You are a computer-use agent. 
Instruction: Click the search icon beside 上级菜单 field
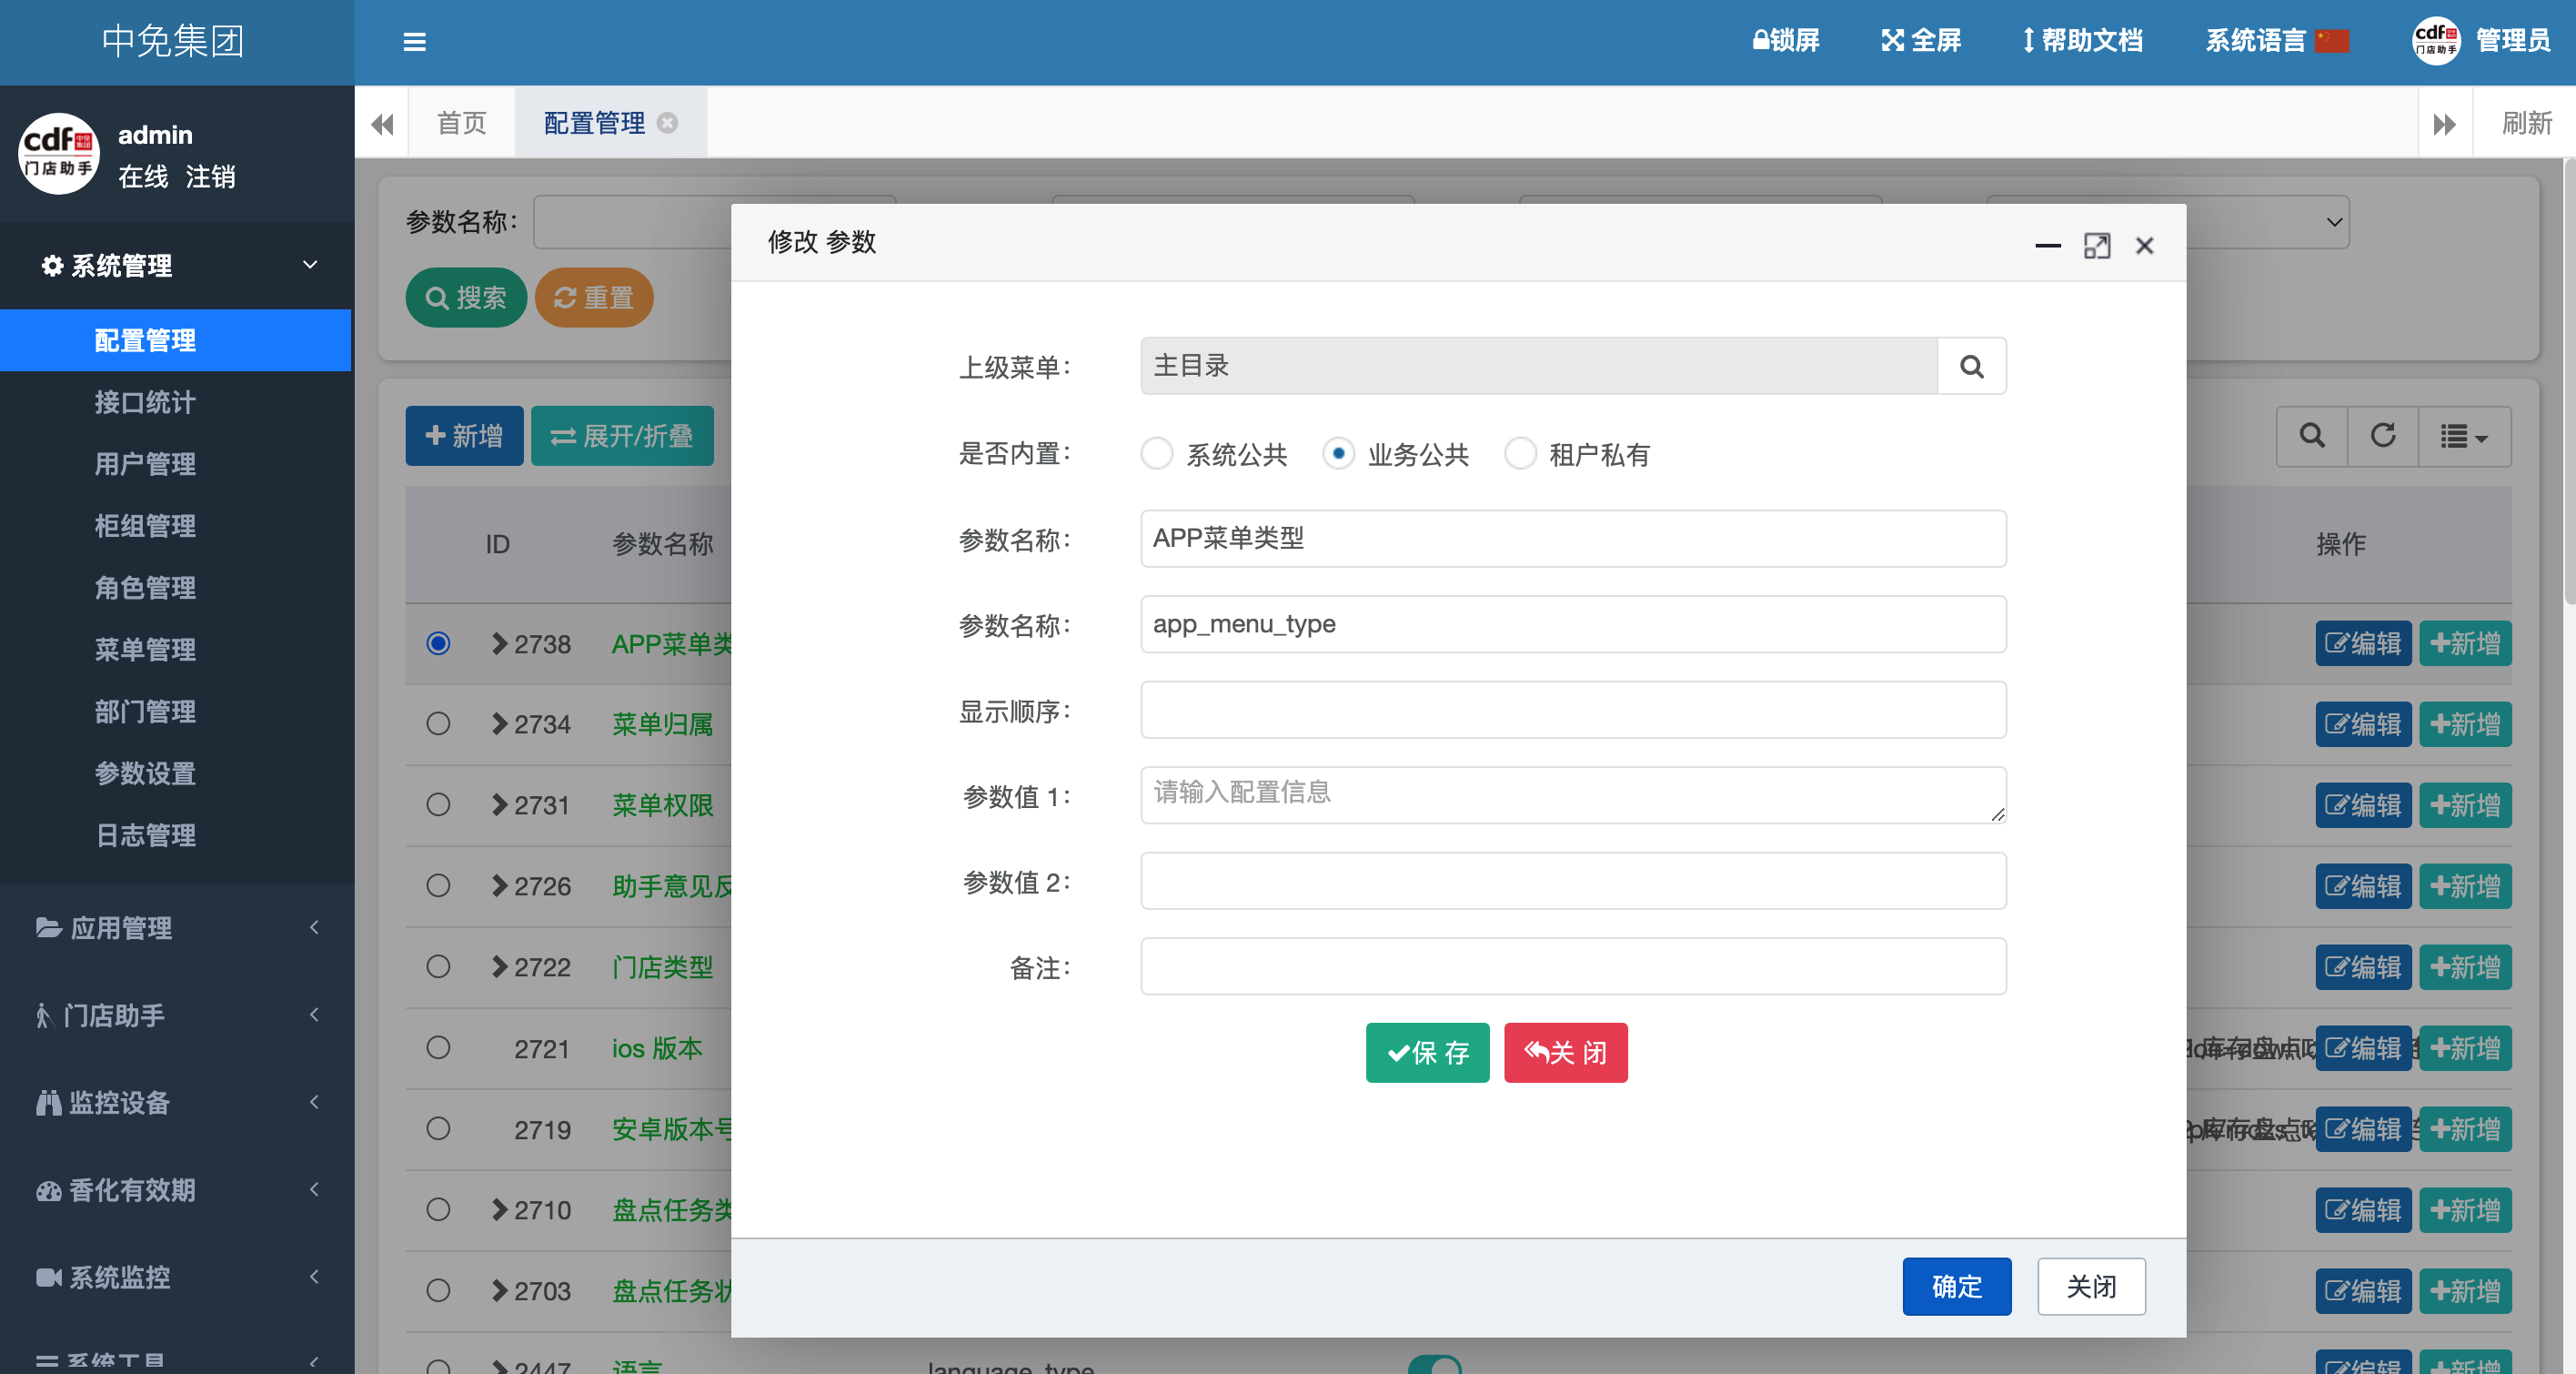[x=1971, y=366]
